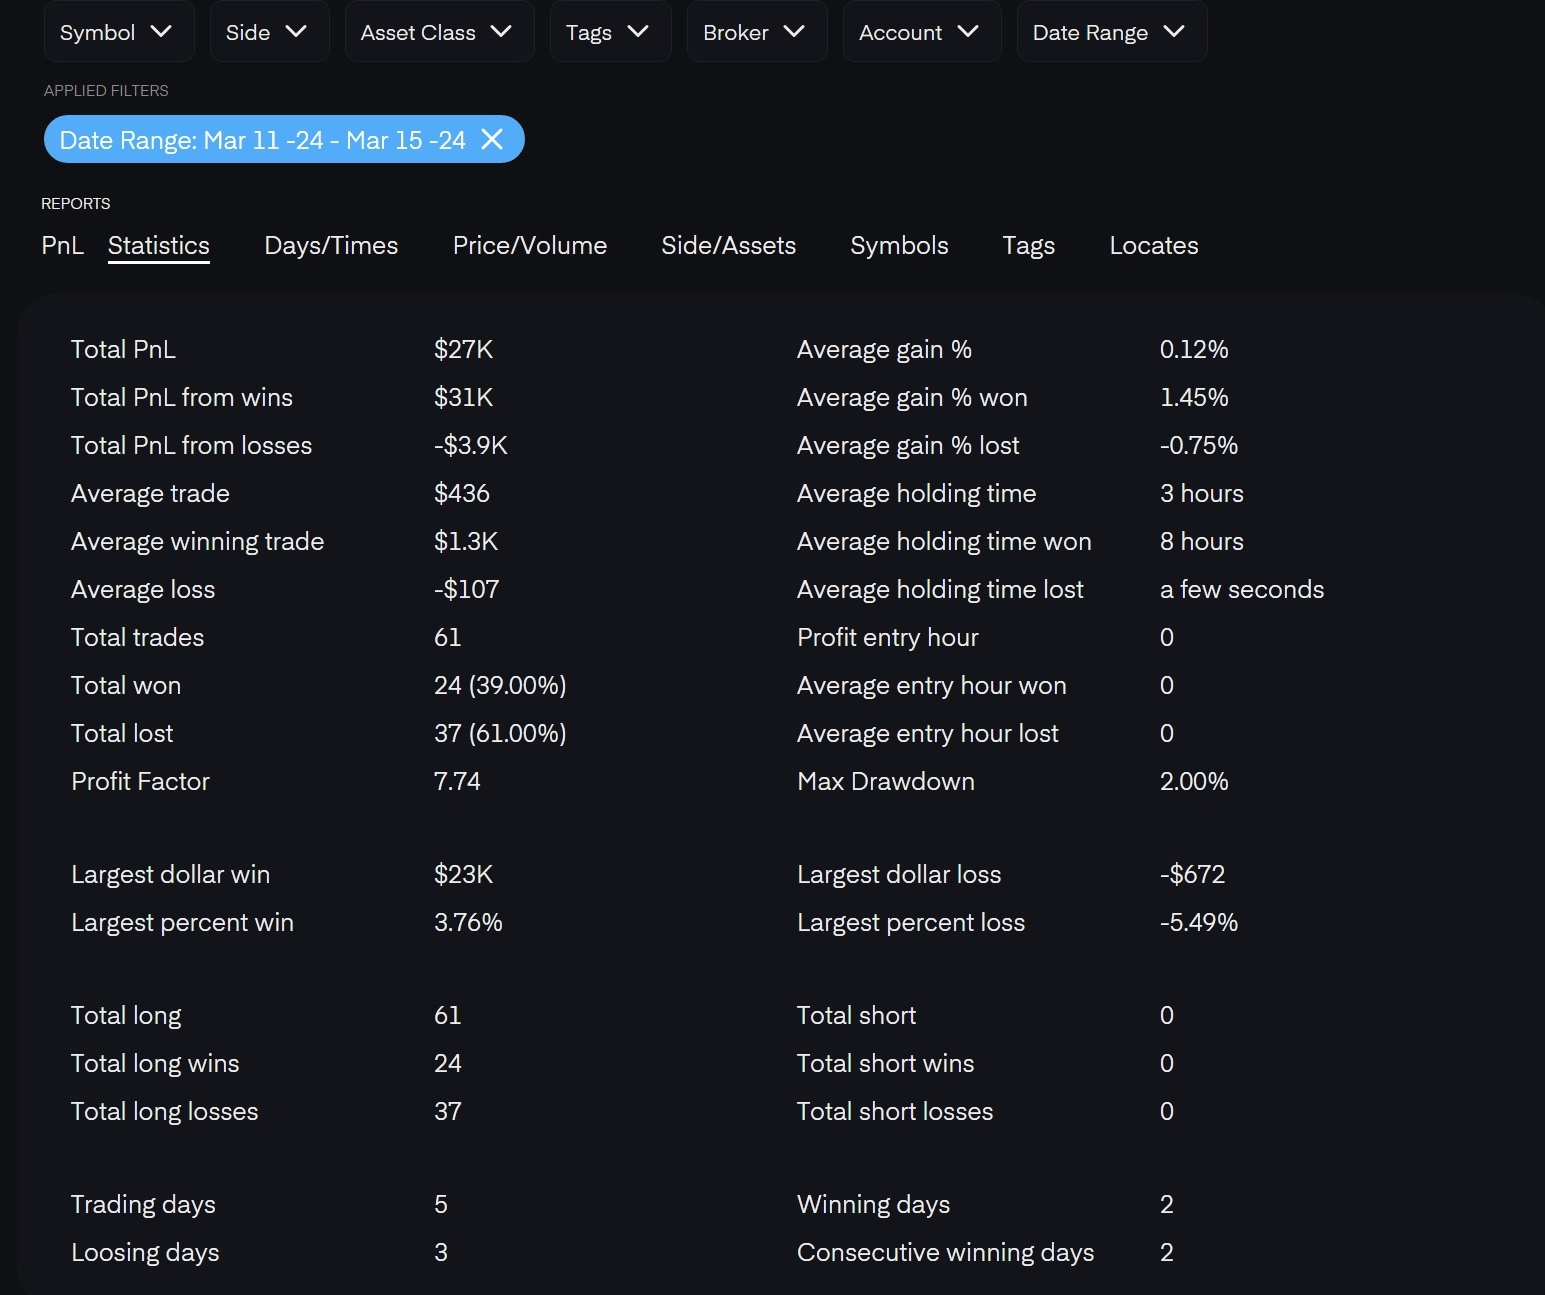Click the Date Range filter chip label

point(262,140)
